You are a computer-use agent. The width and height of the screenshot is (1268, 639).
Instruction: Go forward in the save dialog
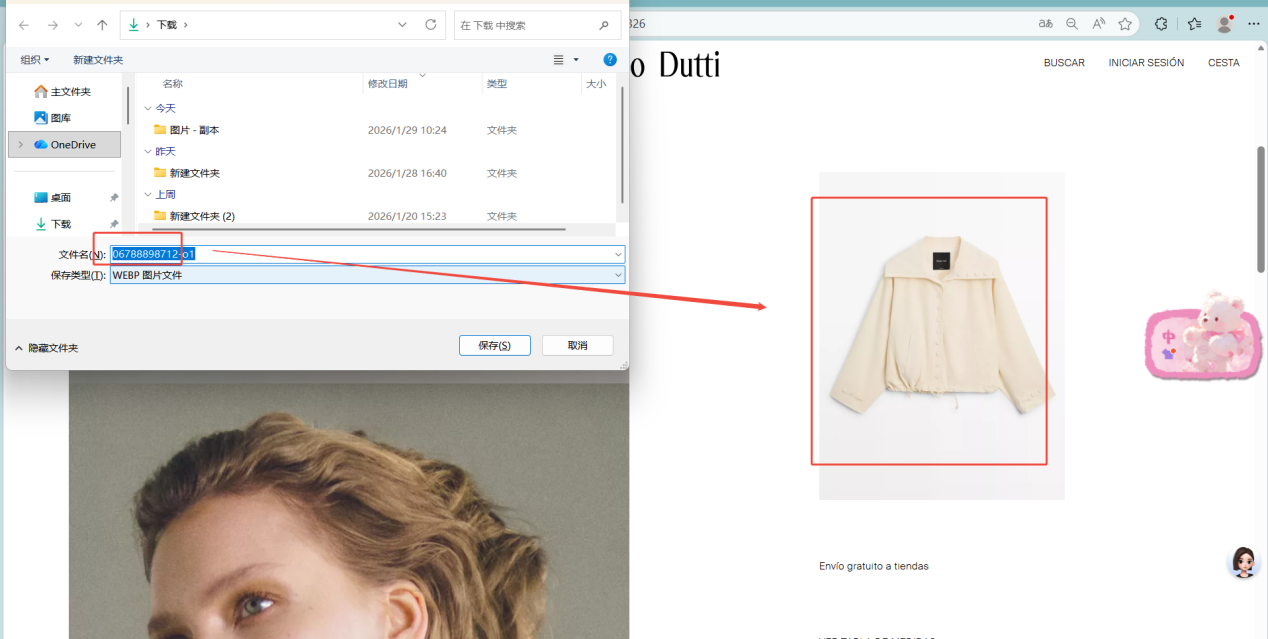coord(53,24)
